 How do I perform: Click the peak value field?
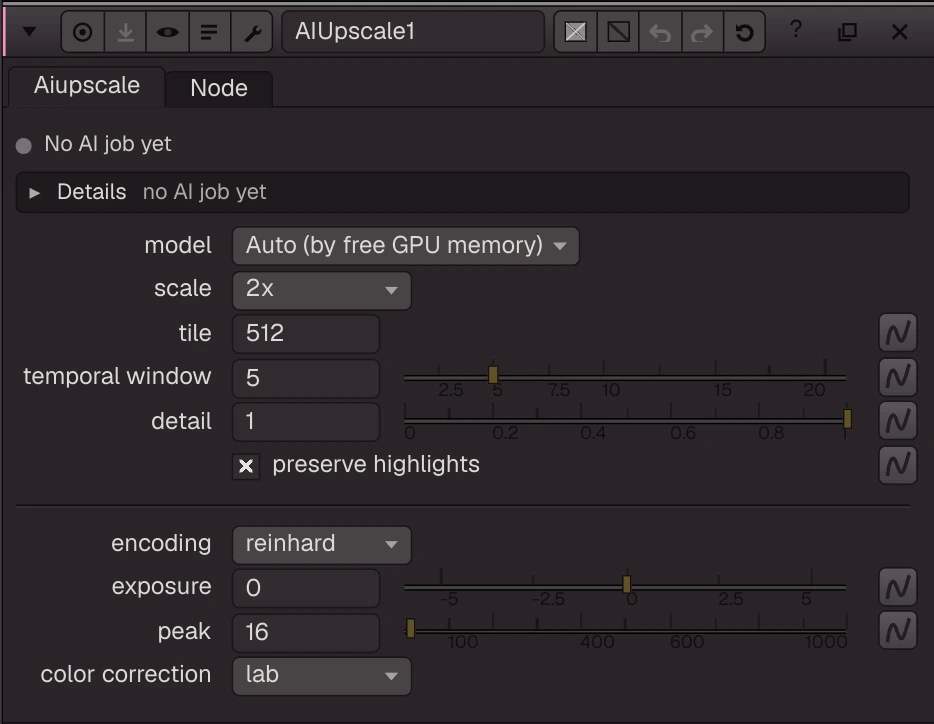[x=306, y=632]
